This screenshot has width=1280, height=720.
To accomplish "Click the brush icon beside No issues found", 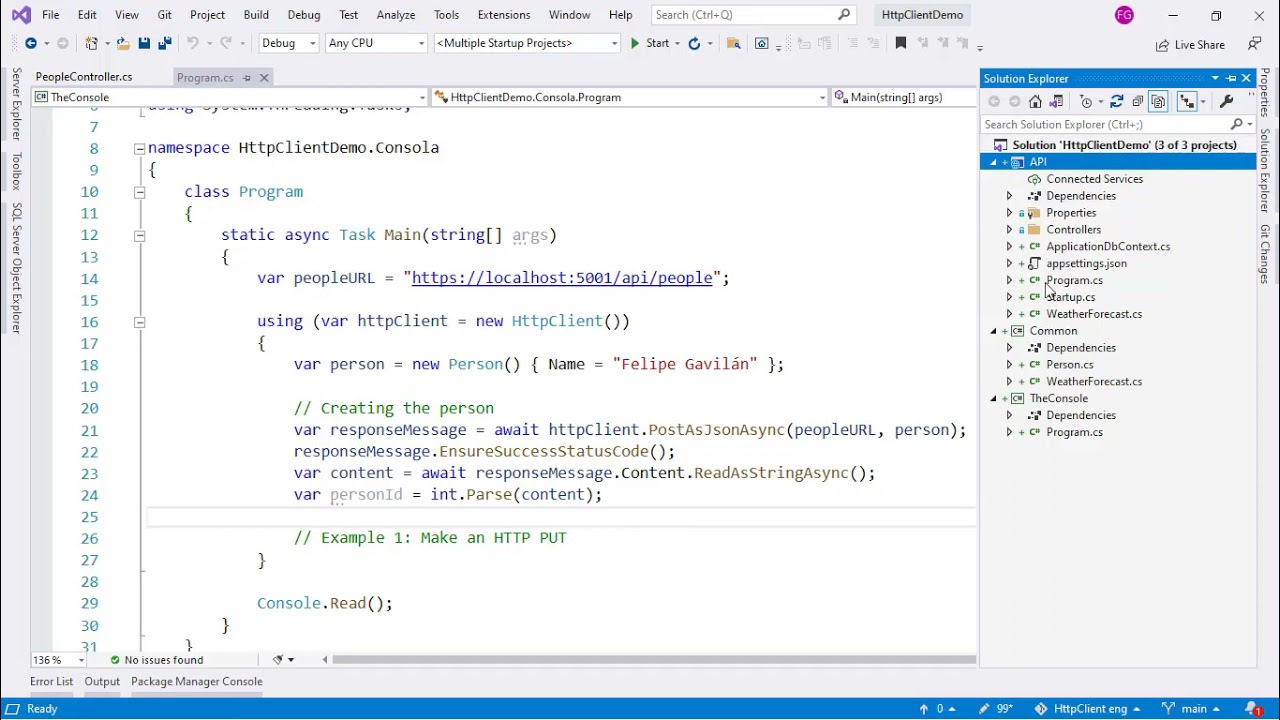I will [x=279, y=660].
